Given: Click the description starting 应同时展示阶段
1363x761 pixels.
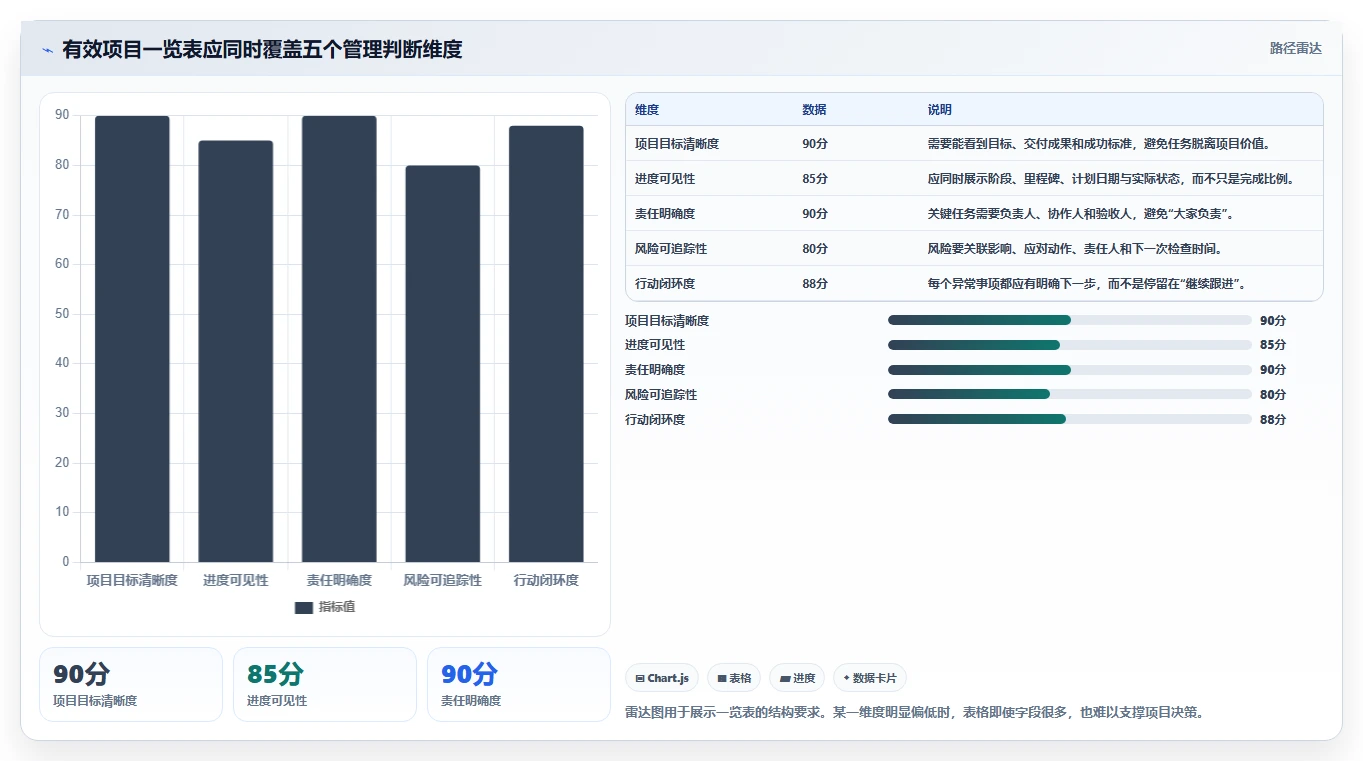Looking at the screenshot, I should click(x=1111, y=179).
